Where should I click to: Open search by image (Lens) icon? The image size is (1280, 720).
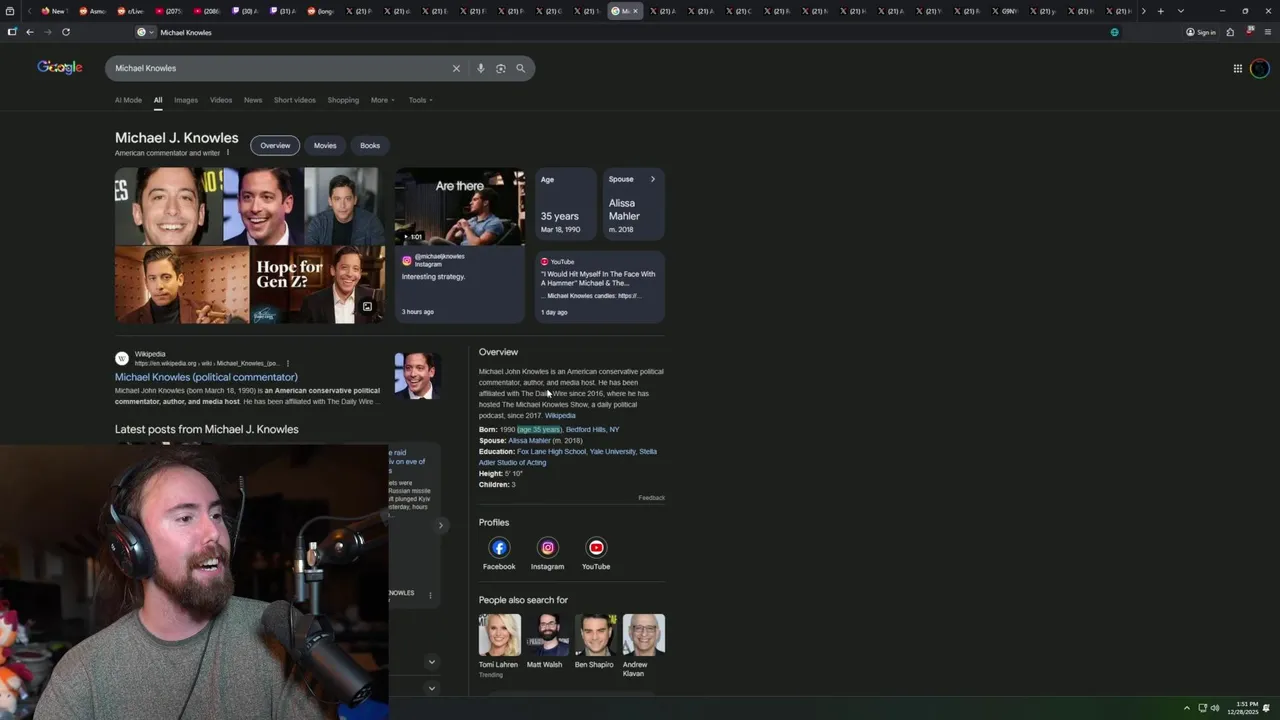pos(501,68)
